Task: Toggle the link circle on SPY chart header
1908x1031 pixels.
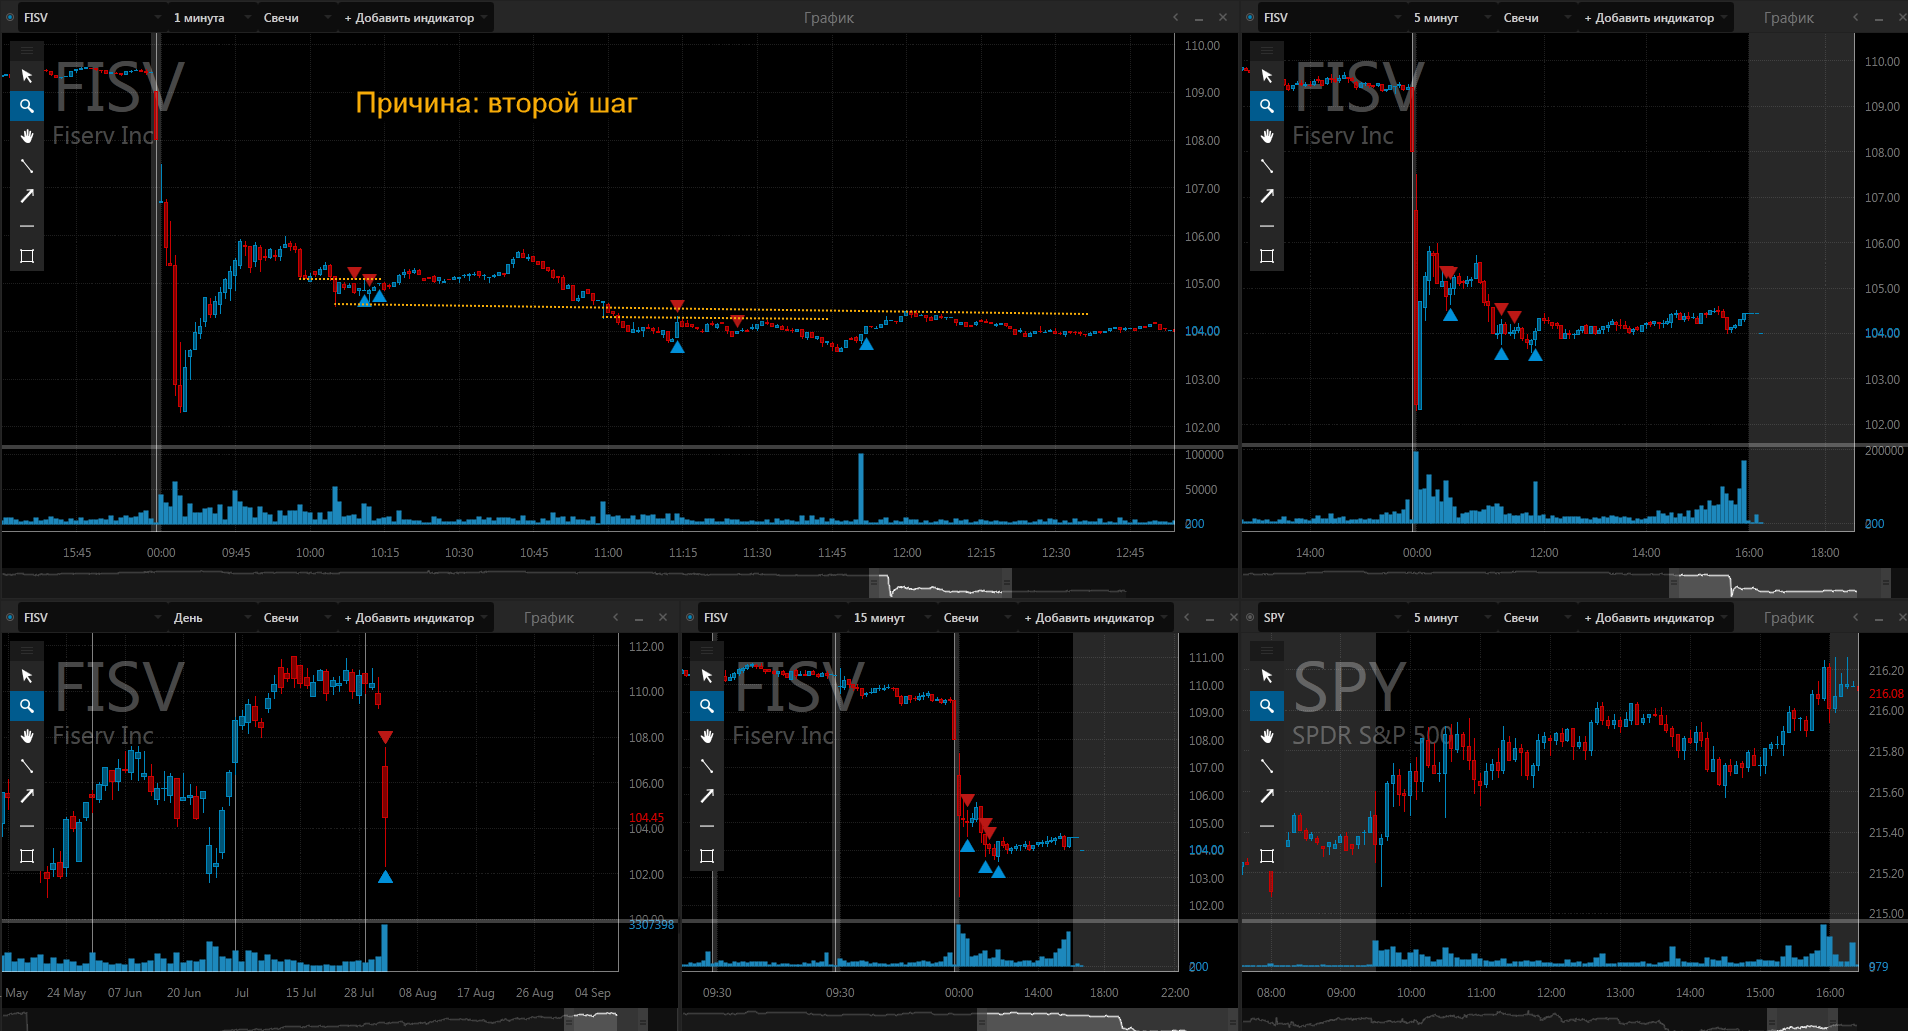Action: [x=1250, y=618]
